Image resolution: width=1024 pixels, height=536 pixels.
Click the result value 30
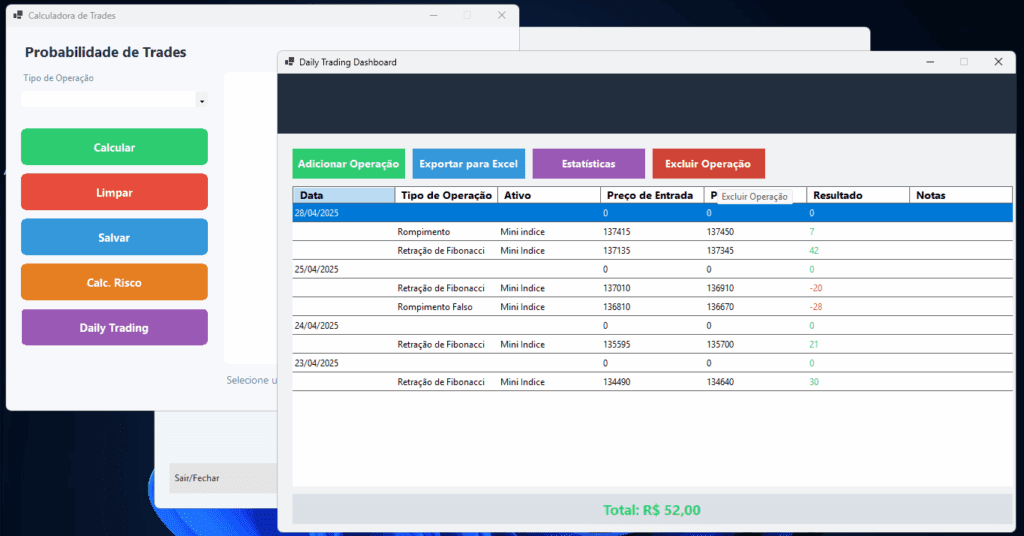(814, 382)
